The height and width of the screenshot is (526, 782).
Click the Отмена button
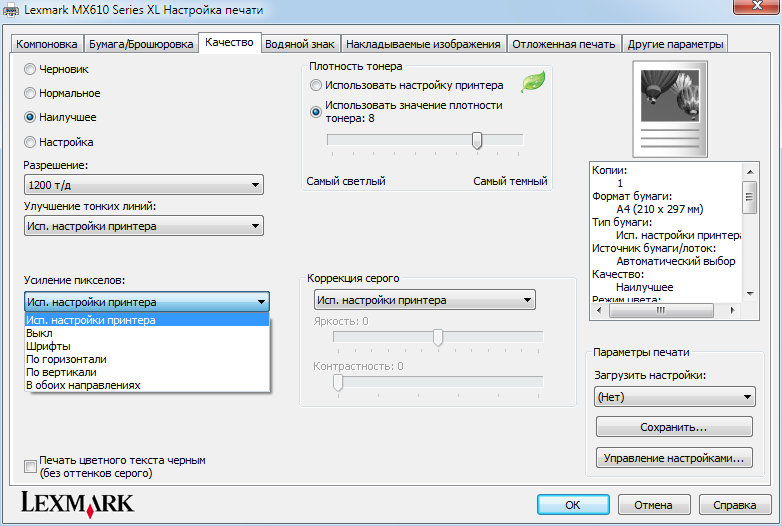pos(654,505)
